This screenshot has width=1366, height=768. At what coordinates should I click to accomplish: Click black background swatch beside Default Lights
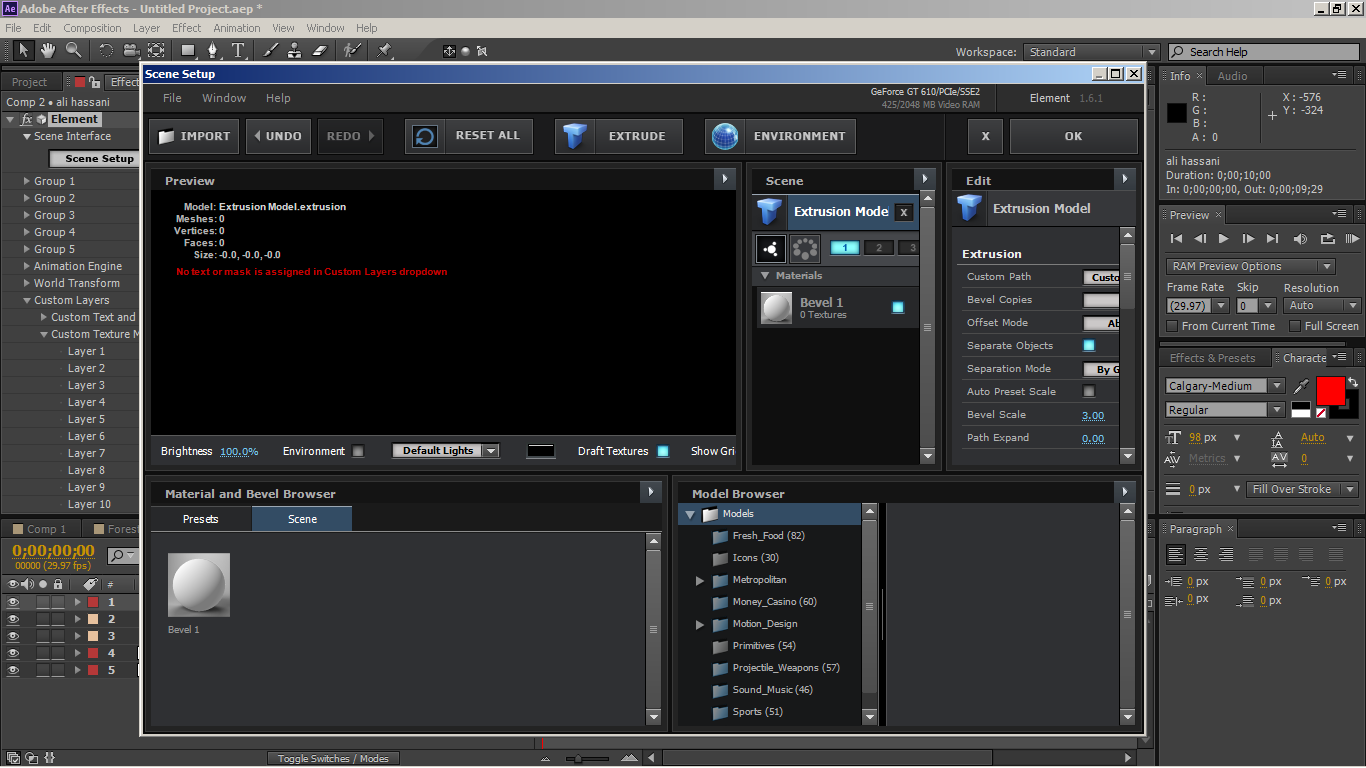(x=540, y=451)
